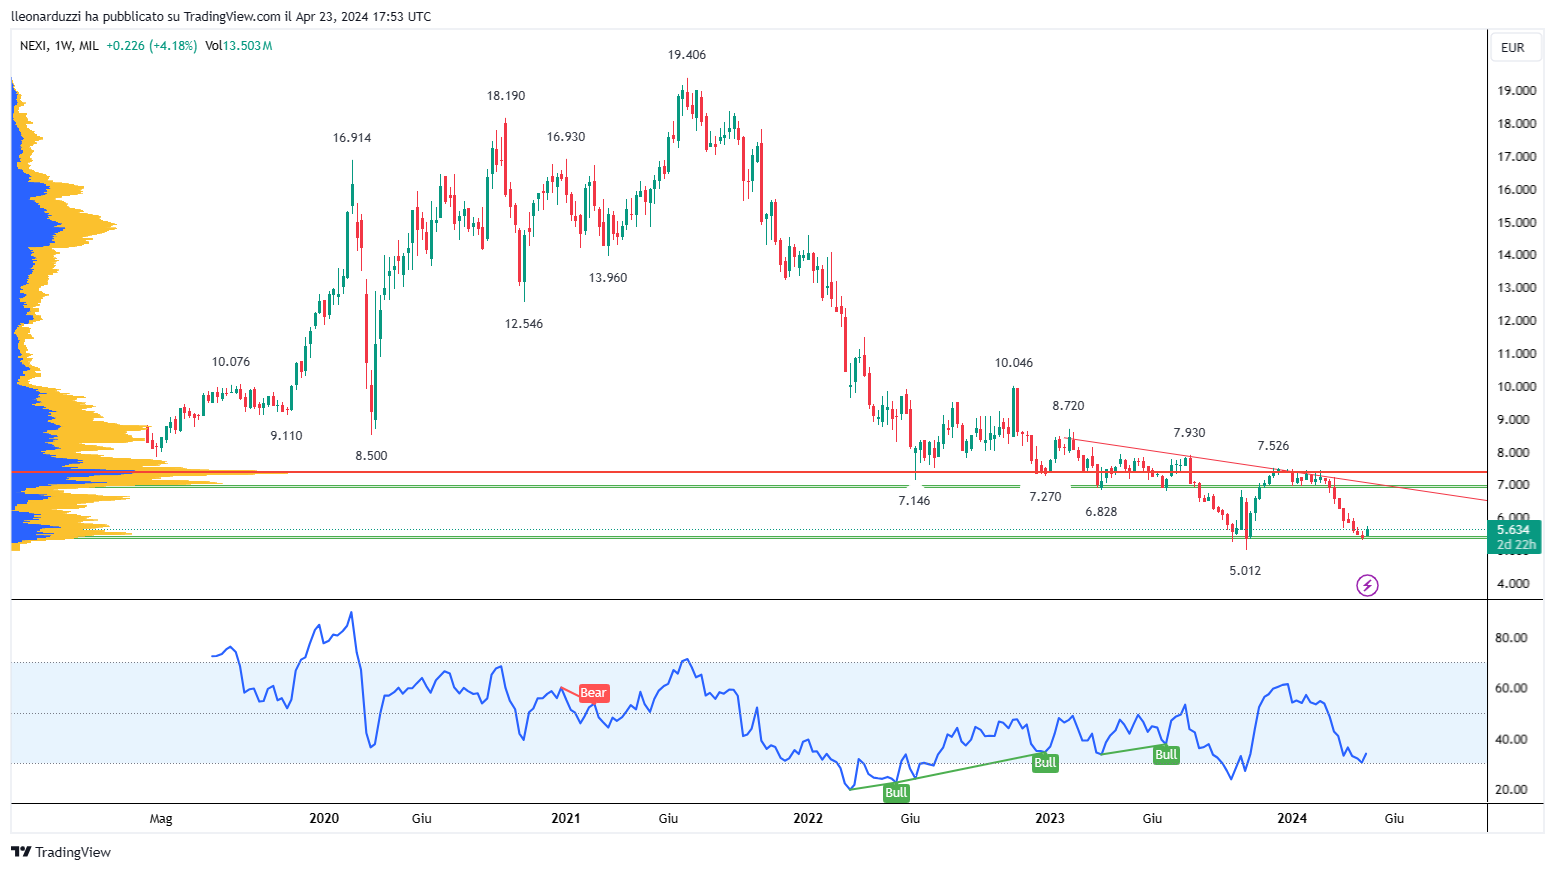The width and height of the screenshot is (1555, 870).
Task: Click the TradingView logo at bottom left
Action: coord(61,852)
